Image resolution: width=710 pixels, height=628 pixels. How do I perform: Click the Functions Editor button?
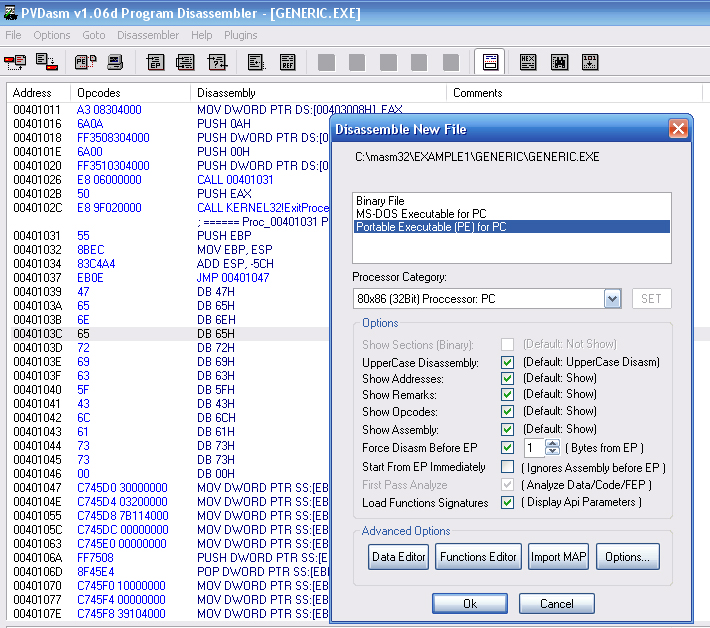point(478,557)
